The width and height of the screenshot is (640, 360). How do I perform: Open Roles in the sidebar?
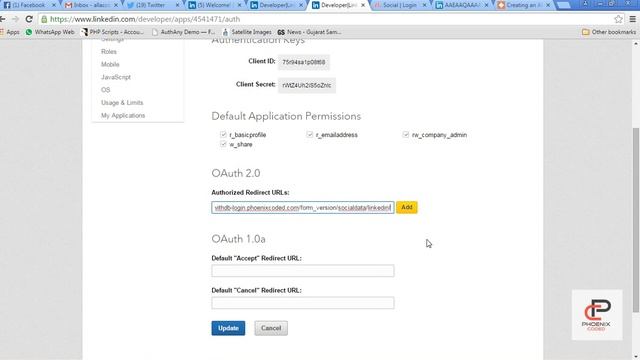coord(109,51)
